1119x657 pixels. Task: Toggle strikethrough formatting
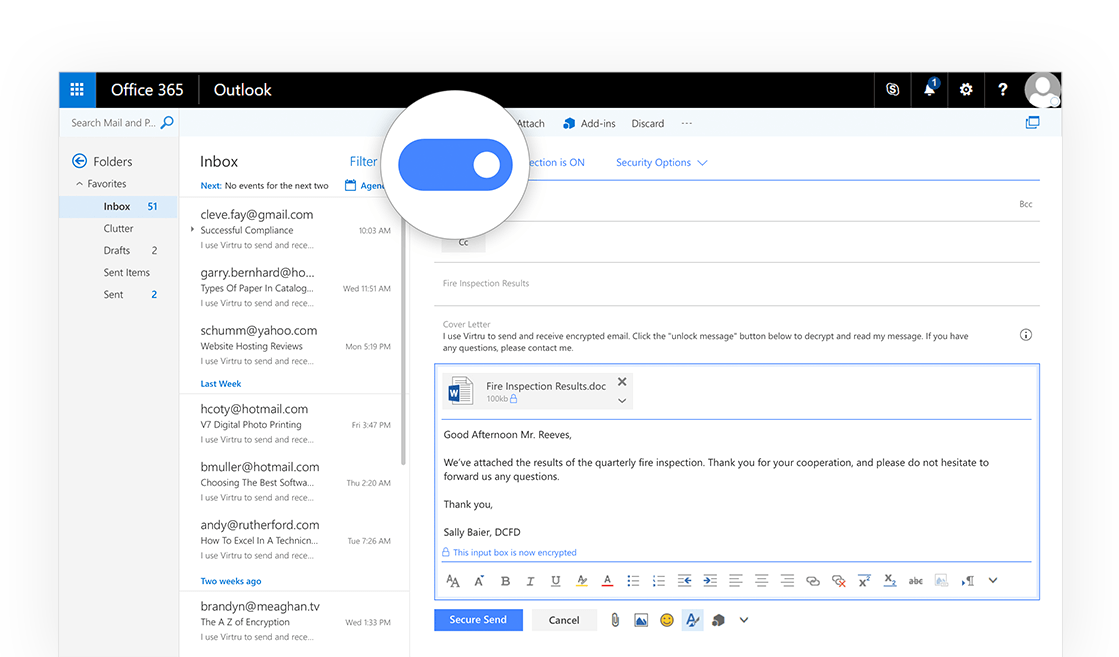pos(916,581)
